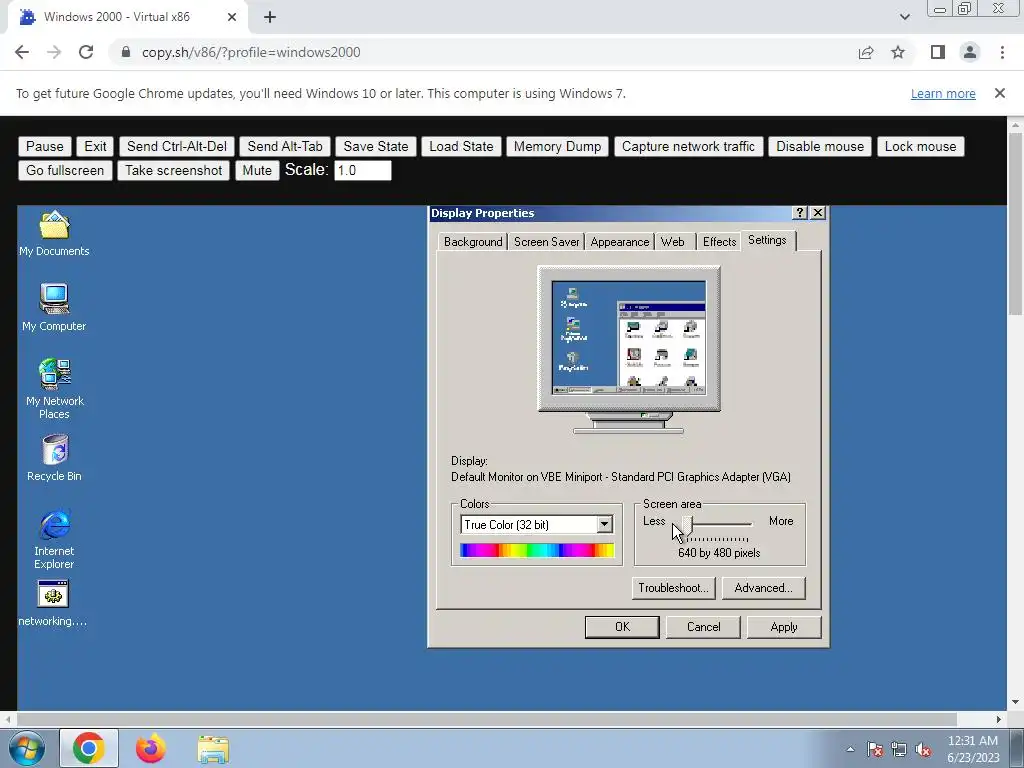This screenshot has height=768, width=1024.
Task: Take screenshot of the emulator
Action: coord(174,170)
